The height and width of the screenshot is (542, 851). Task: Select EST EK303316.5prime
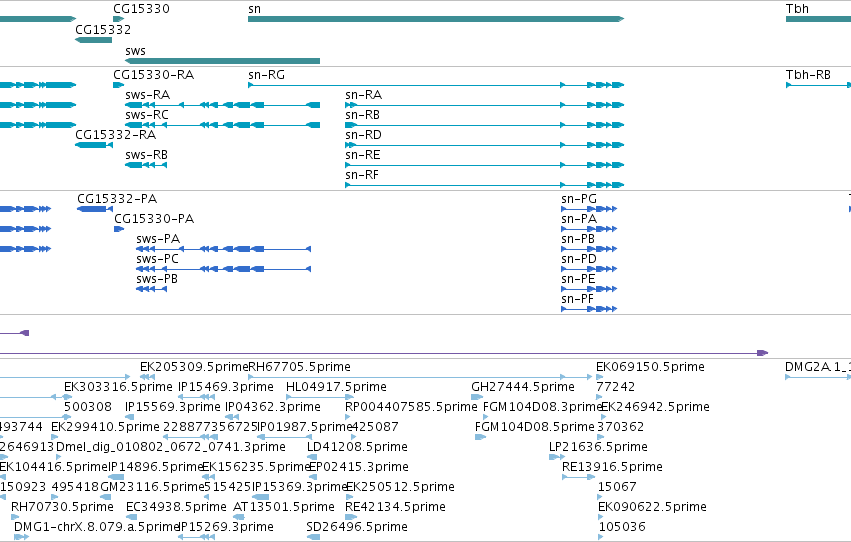118,387
